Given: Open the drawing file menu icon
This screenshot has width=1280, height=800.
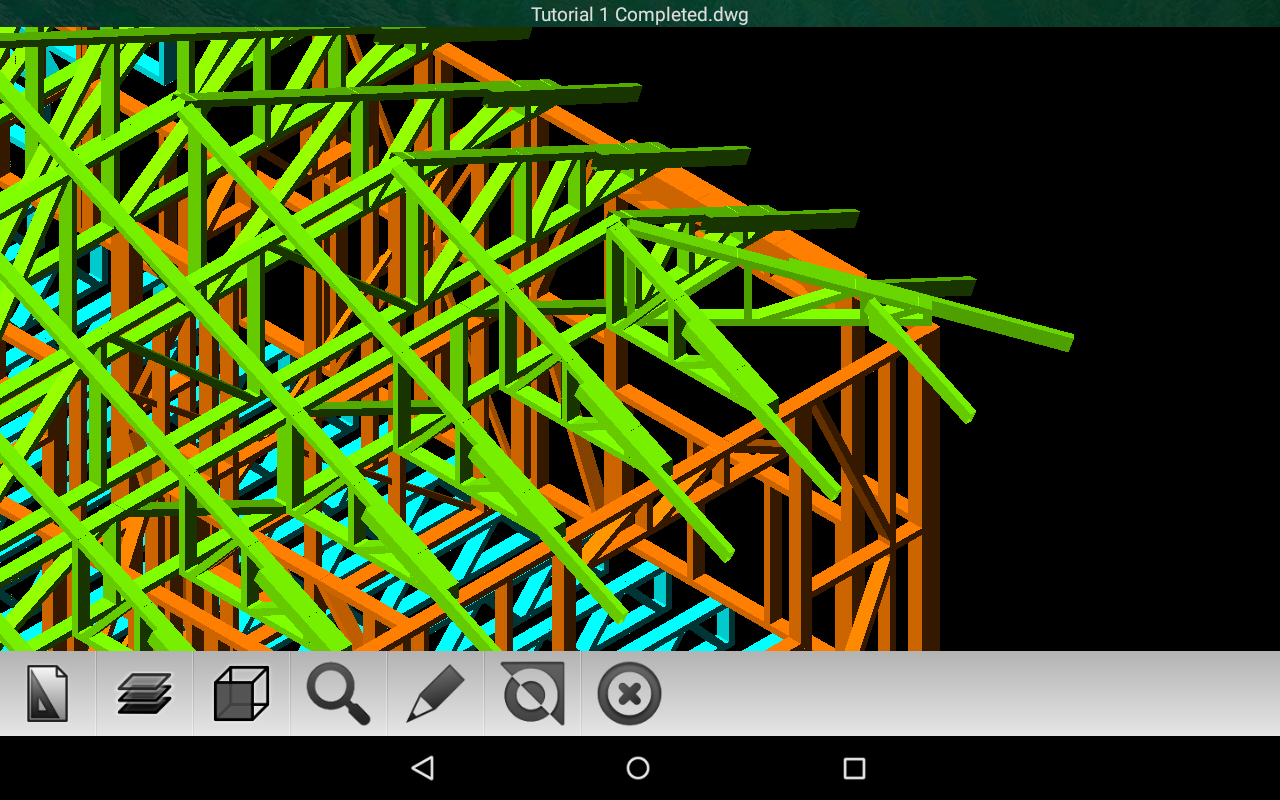Looking at the screenshot, I should point(47,694).
